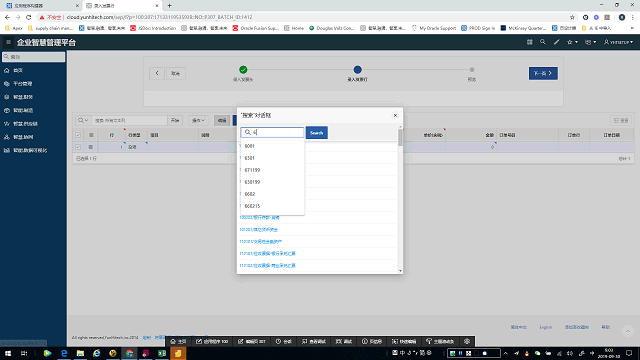Click developer toolbar settings gear icon
This screenshot has width=640, height=360.
(x=467, y=341)
